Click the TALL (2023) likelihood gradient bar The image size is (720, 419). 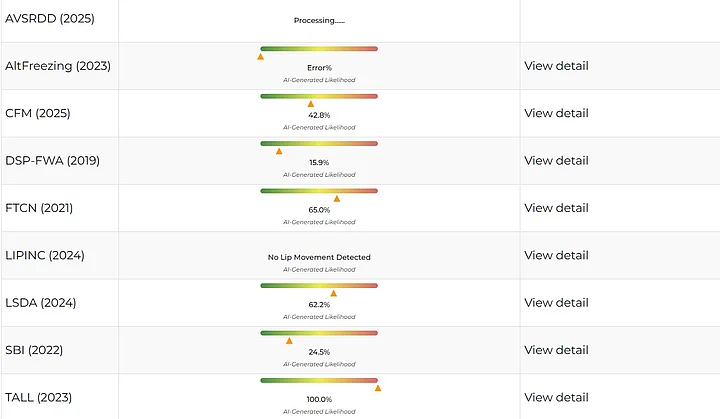point(319,379)
